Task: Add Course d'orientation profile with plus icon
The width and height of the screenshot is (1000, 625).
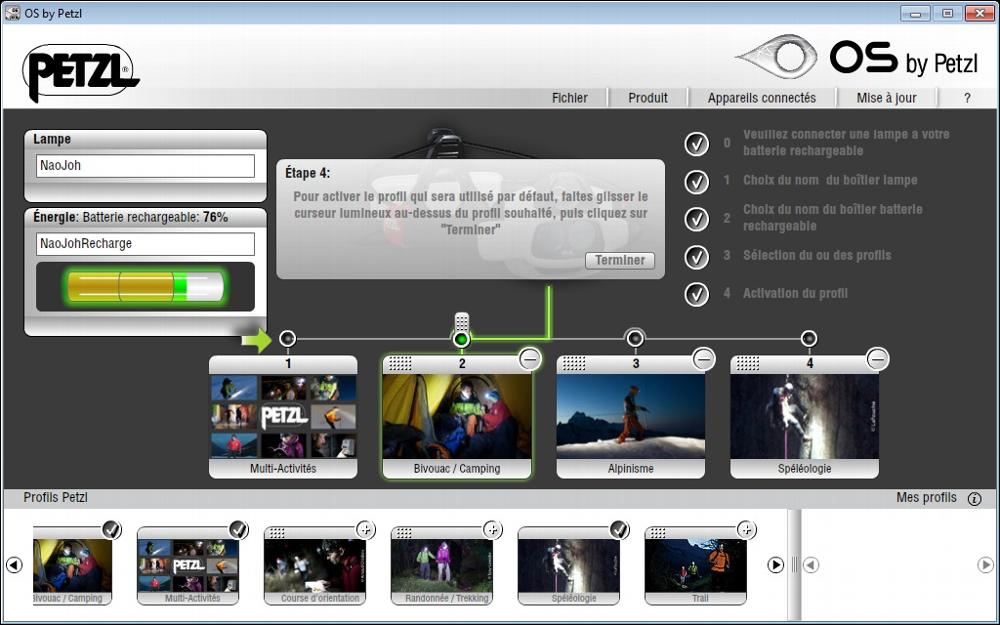Action: click(x=366, y=530)
